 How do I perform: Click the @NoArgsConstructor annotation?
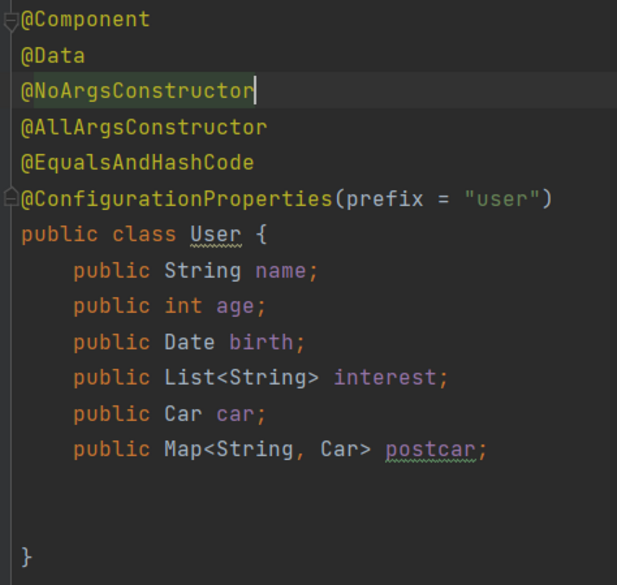pyautogui.click(x=137, y=91)
